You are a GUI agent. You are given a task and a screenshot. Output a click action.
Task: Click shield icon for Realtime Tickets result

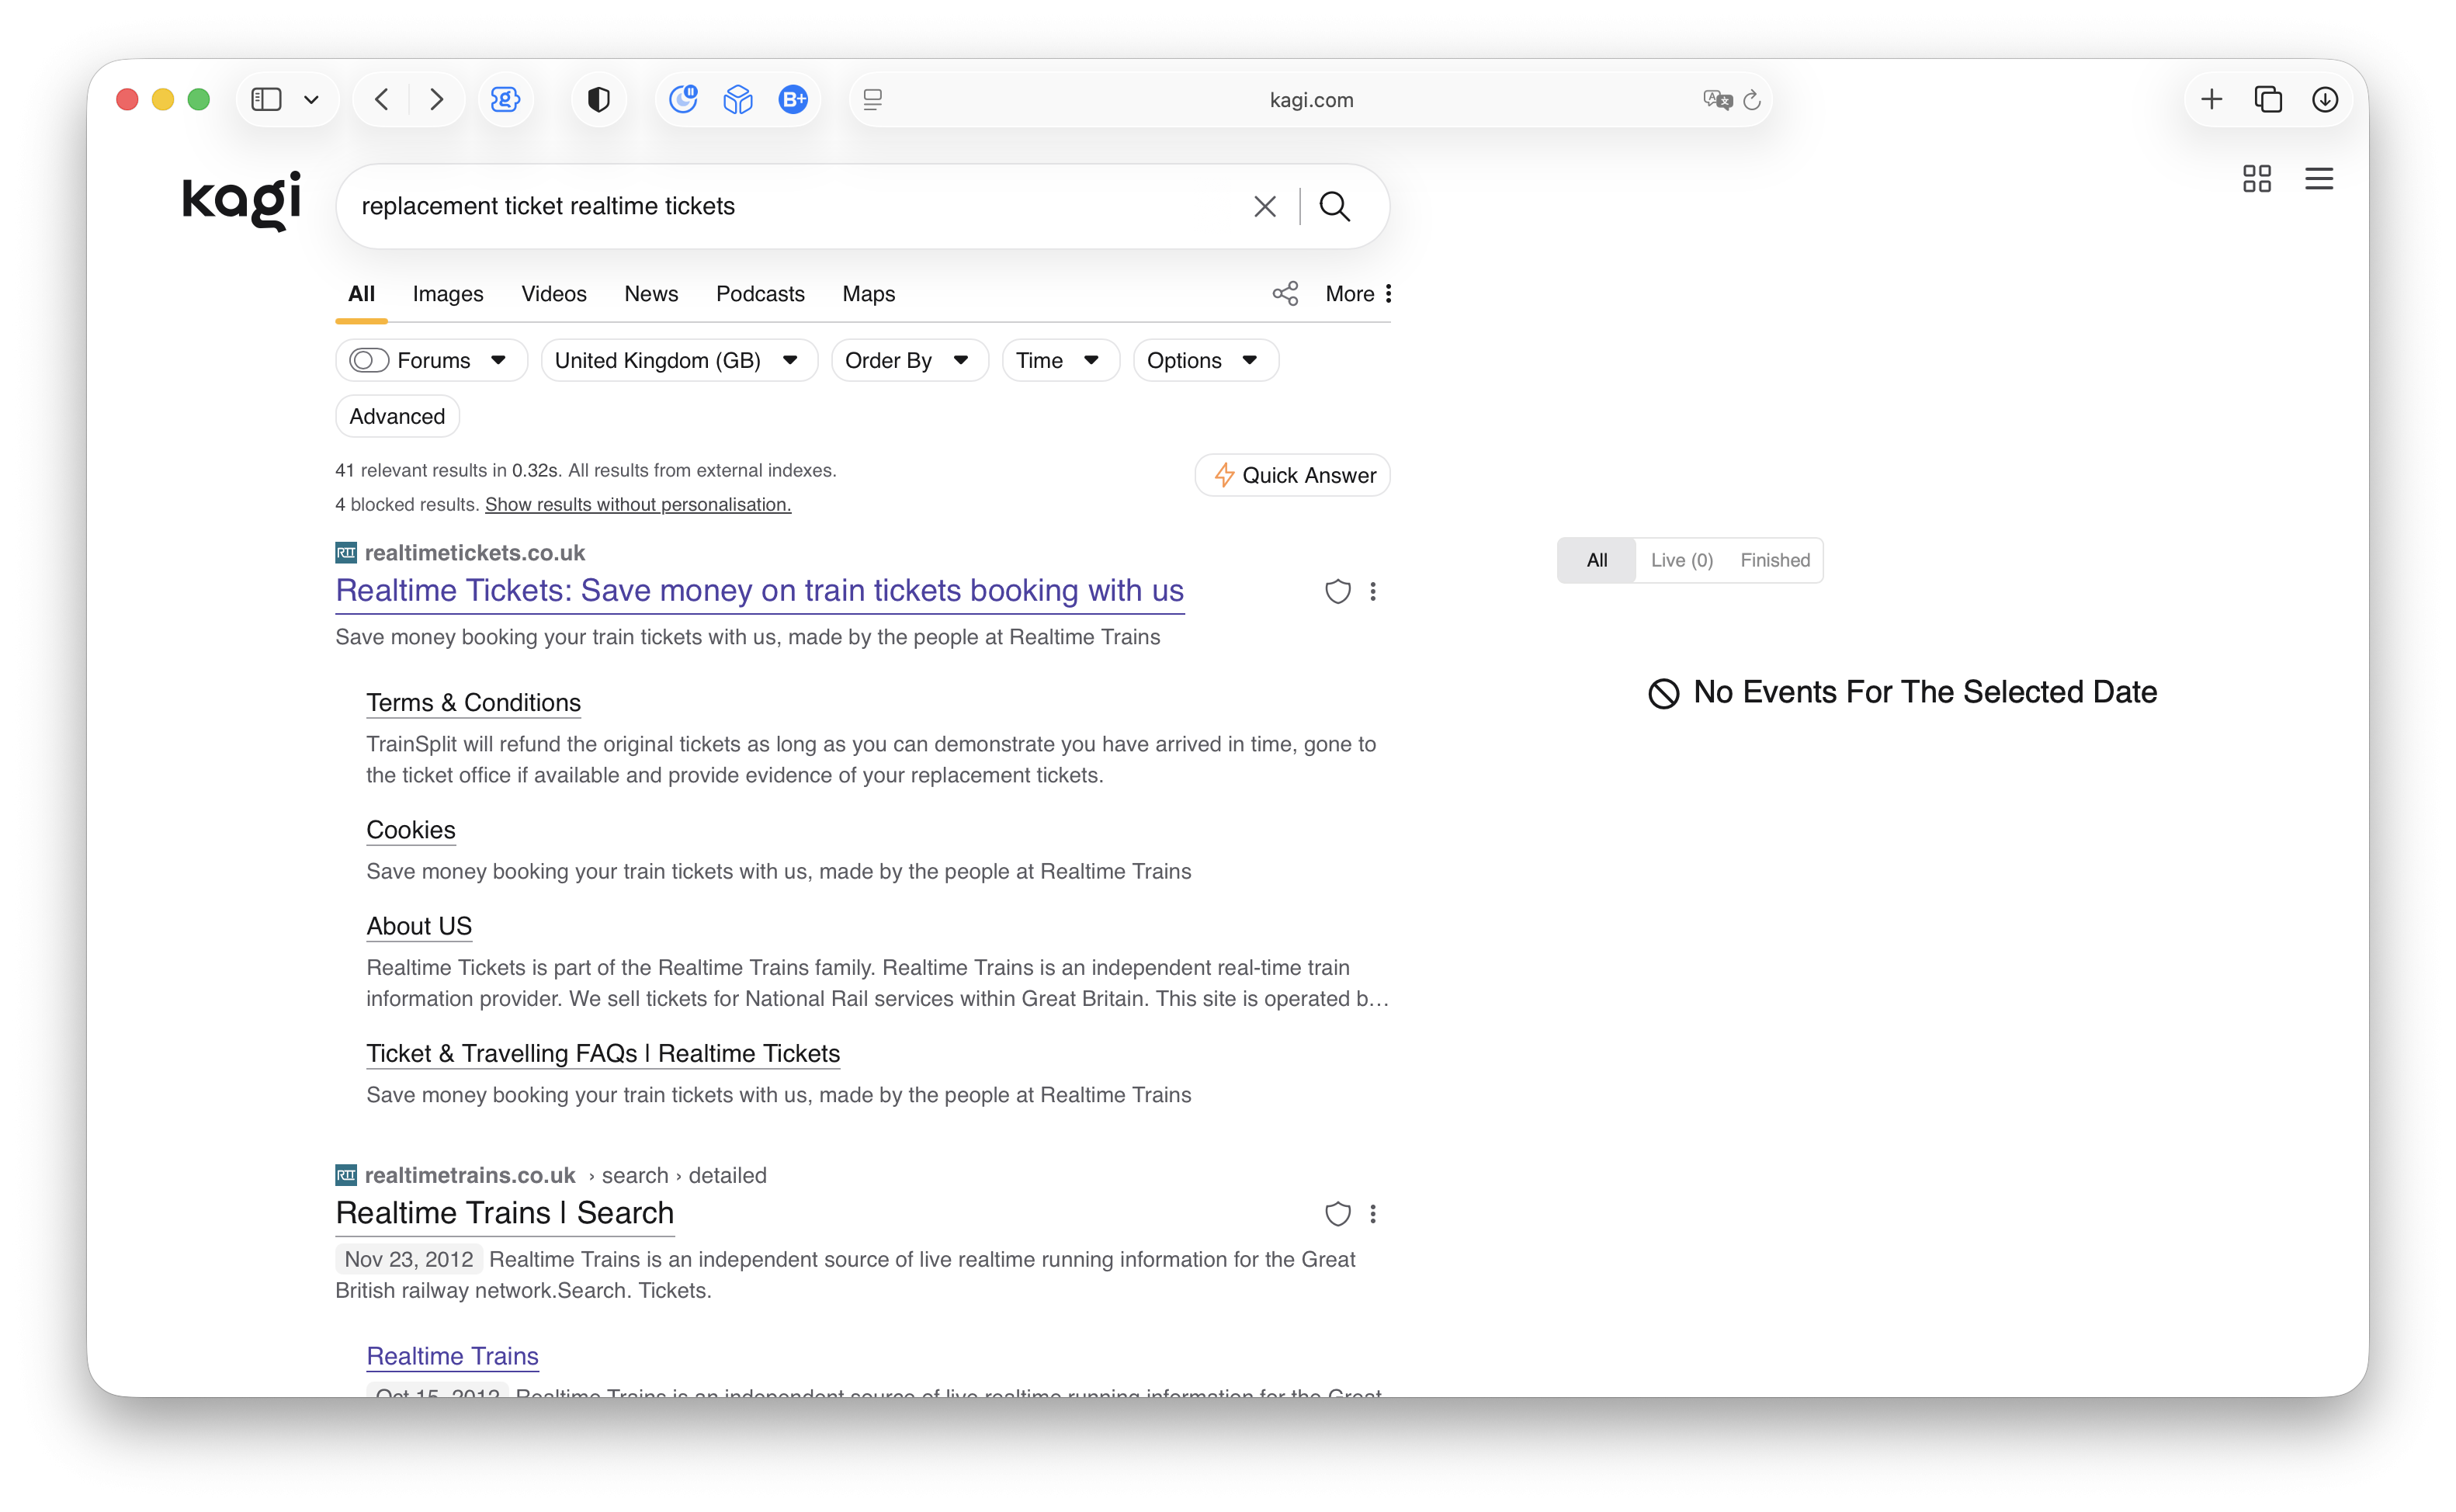[x=1338, y=591]
